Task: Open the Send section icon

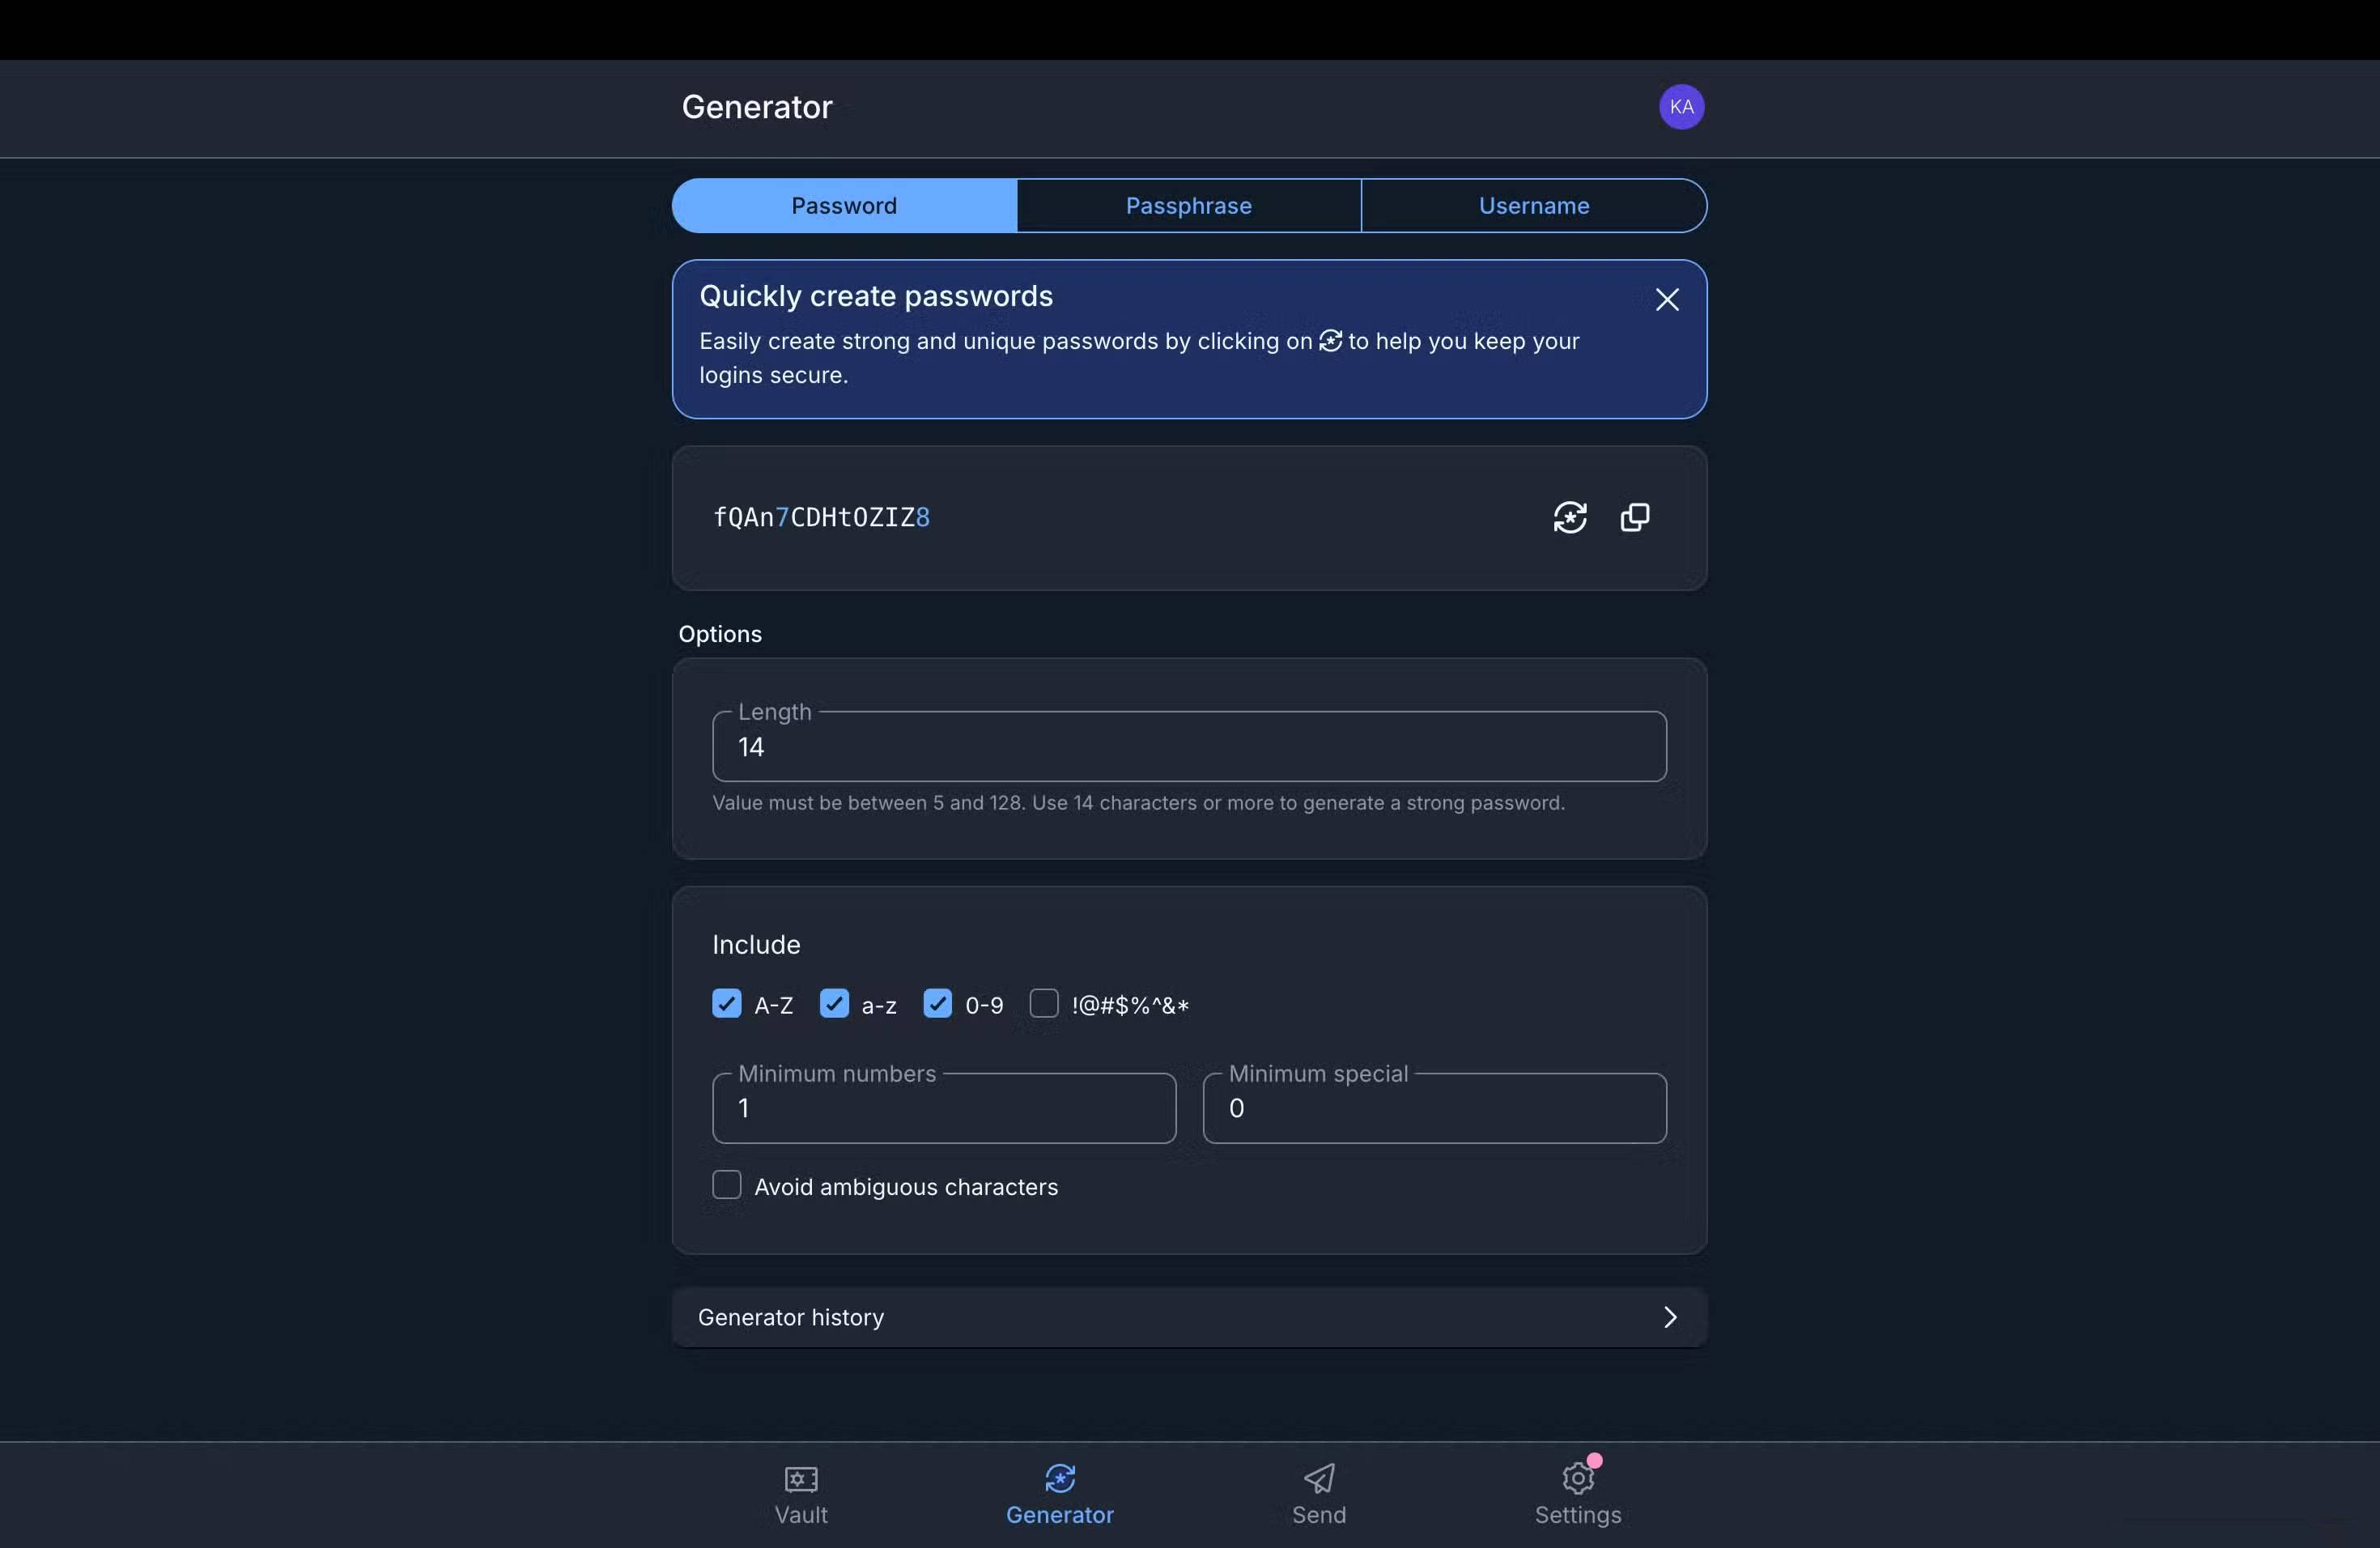Action: (1318, 1479)
